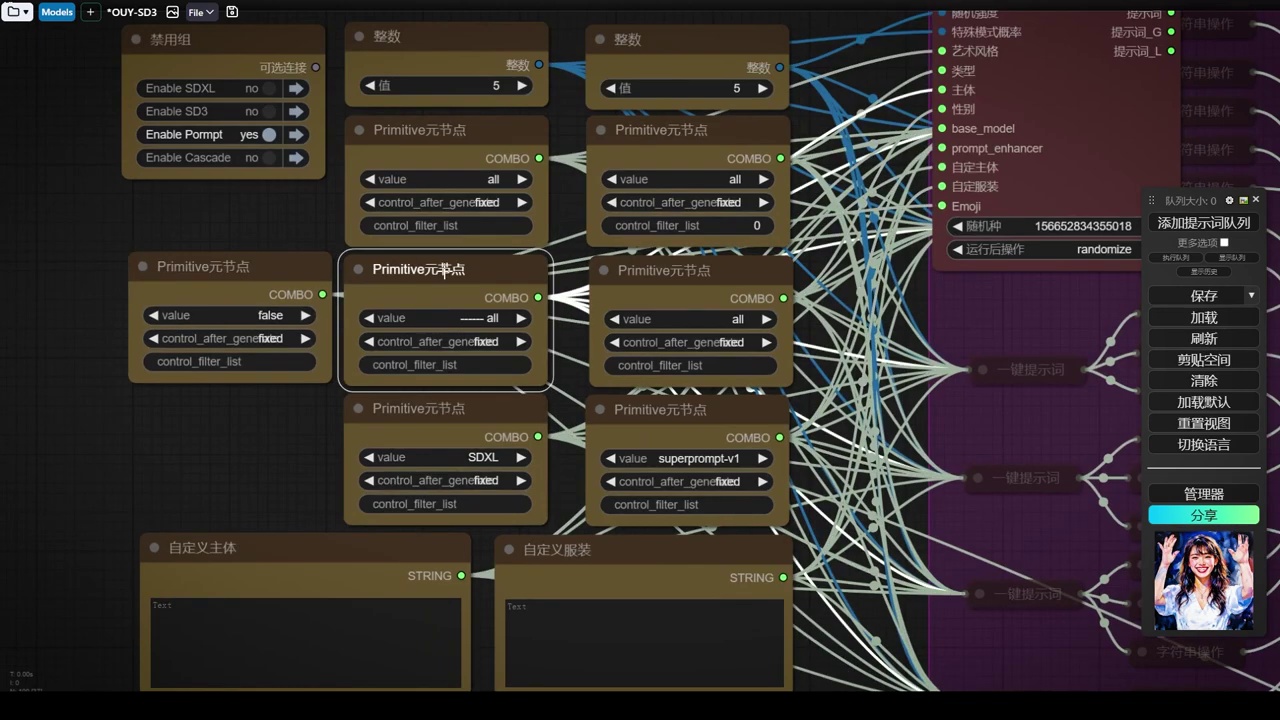This screenshot has width=1280, height=720.
Task: Toggle the Enable SD3 switch
Action: (x=269, y=111)
